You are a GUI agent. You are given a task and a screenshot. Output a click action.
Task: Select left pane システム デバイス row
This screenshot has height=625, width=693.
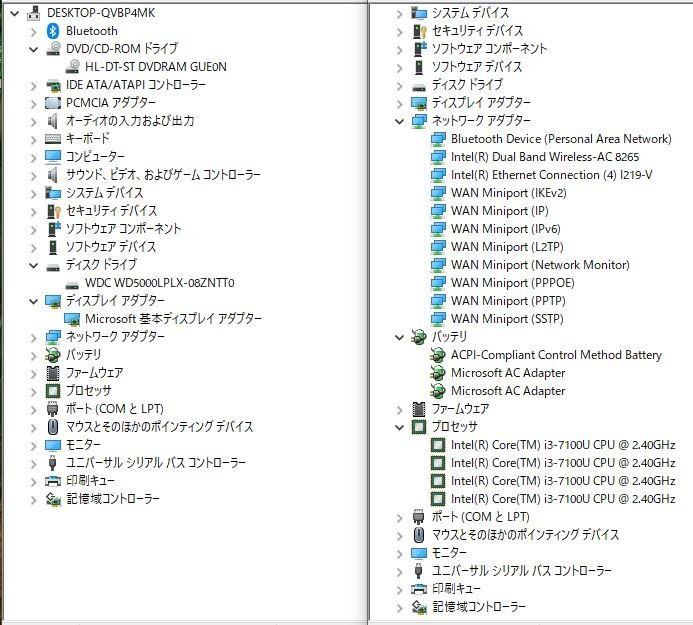pos(104,193)
